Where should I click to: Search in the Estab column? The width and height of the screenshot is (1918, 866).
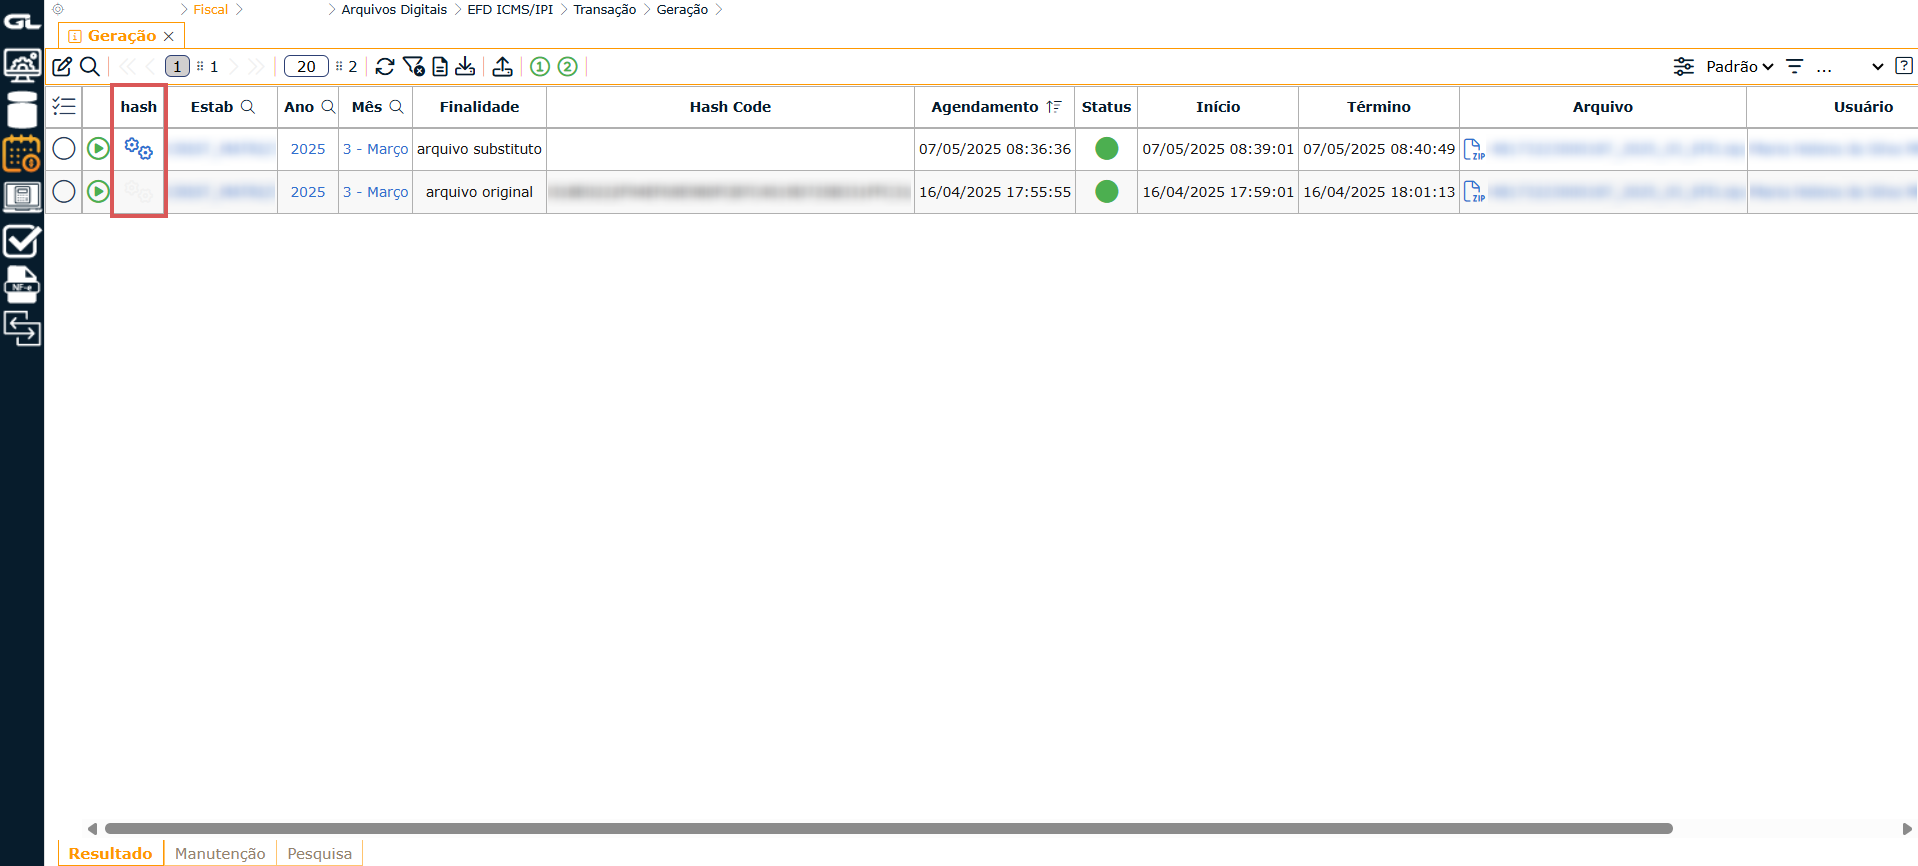(248, 107)
